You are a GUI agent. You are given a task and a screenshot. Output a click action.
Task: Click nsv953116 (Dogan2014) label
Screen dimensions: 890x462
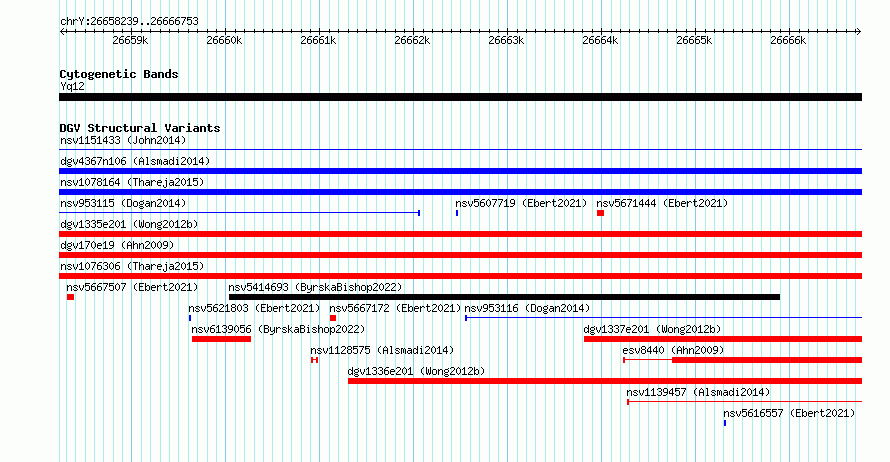[527, 308]
